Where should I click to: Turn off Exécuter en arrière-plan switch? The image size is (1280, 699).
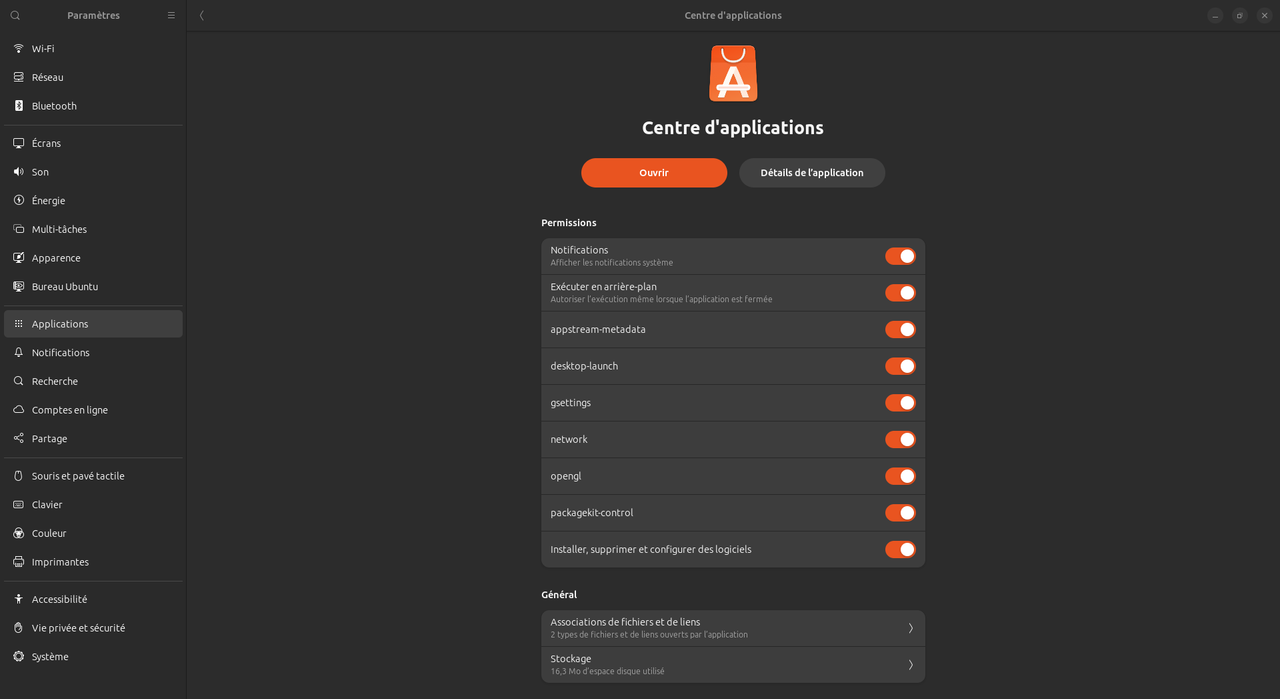tap(900, 293)
